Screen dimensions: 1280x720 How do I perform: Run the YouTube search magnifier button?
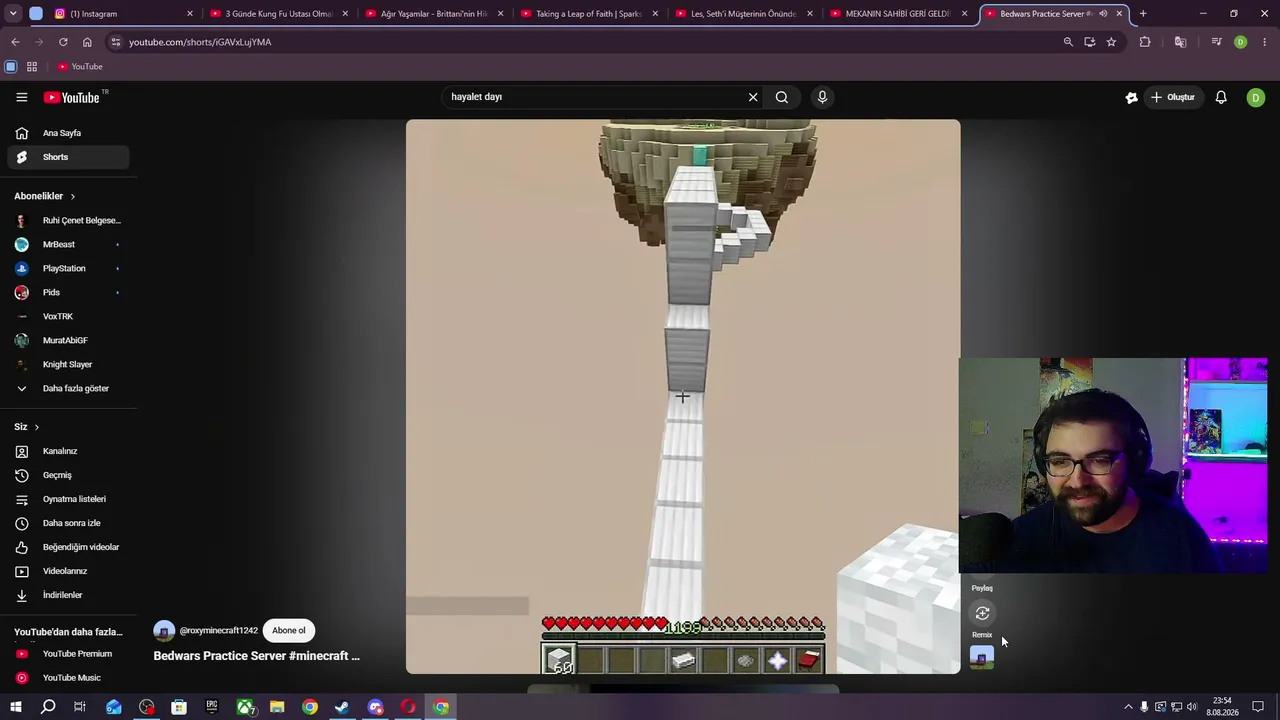(782, 97)
